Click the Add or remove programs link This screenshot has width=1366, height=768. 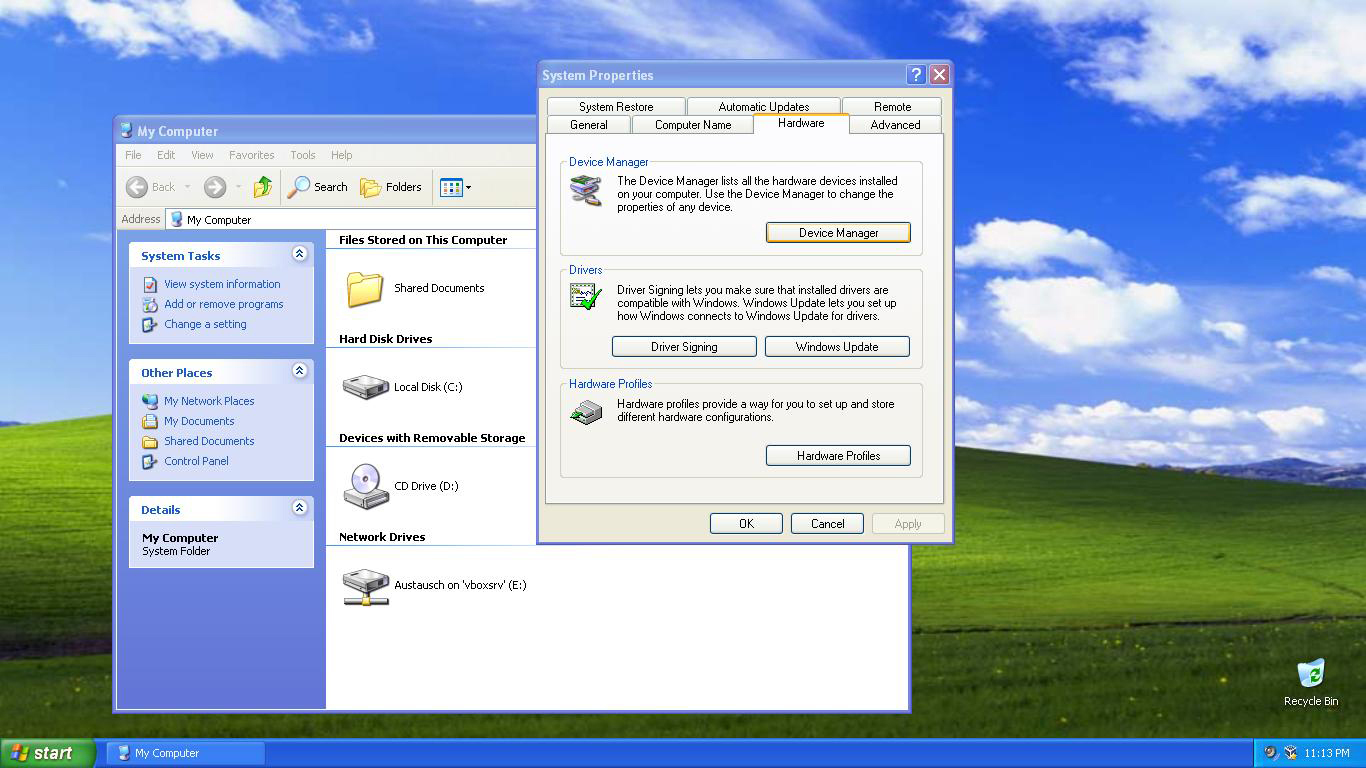[224, 304]
